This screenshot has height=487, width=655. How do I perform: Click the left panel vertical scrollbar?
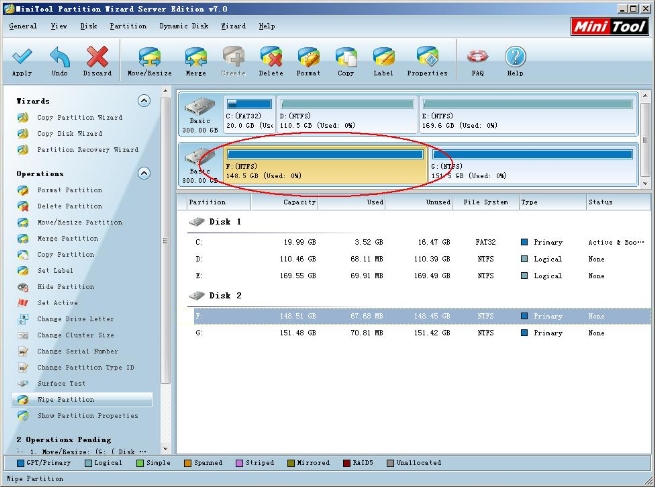[x=166, y=240]
